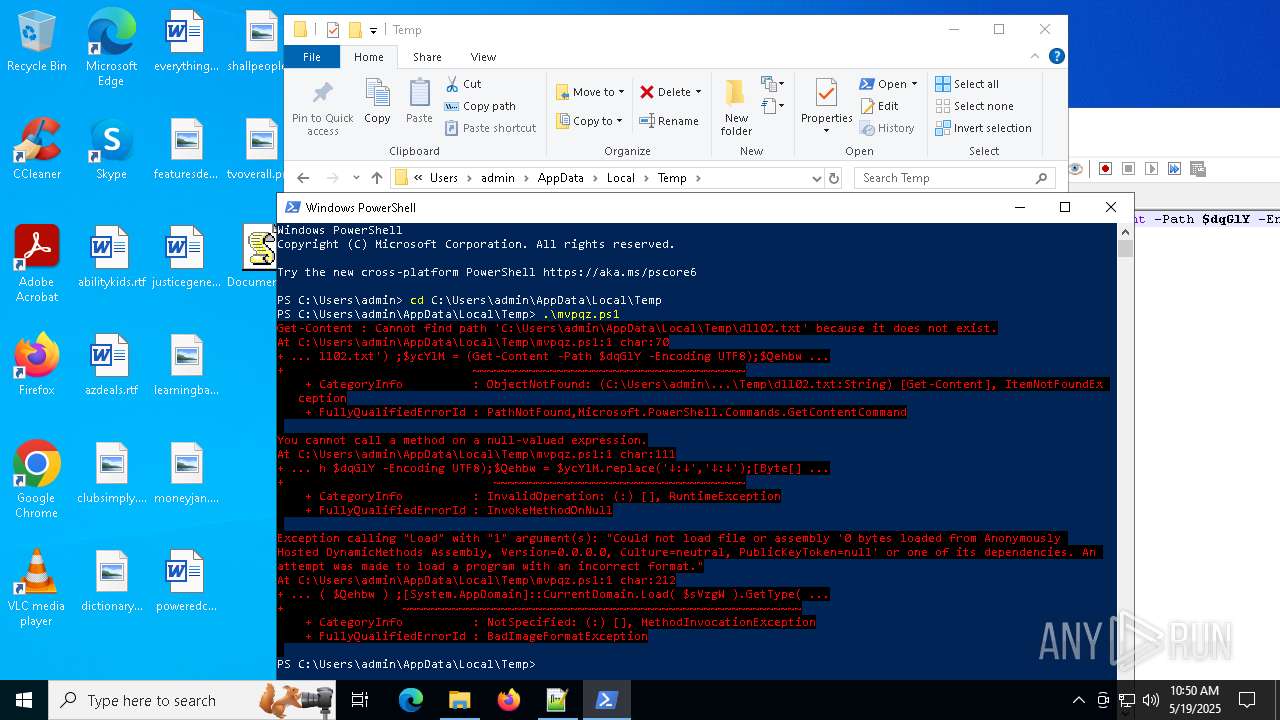Open the Copy to dropdown
Screen dimensions: 1280x720
[590, 121]
